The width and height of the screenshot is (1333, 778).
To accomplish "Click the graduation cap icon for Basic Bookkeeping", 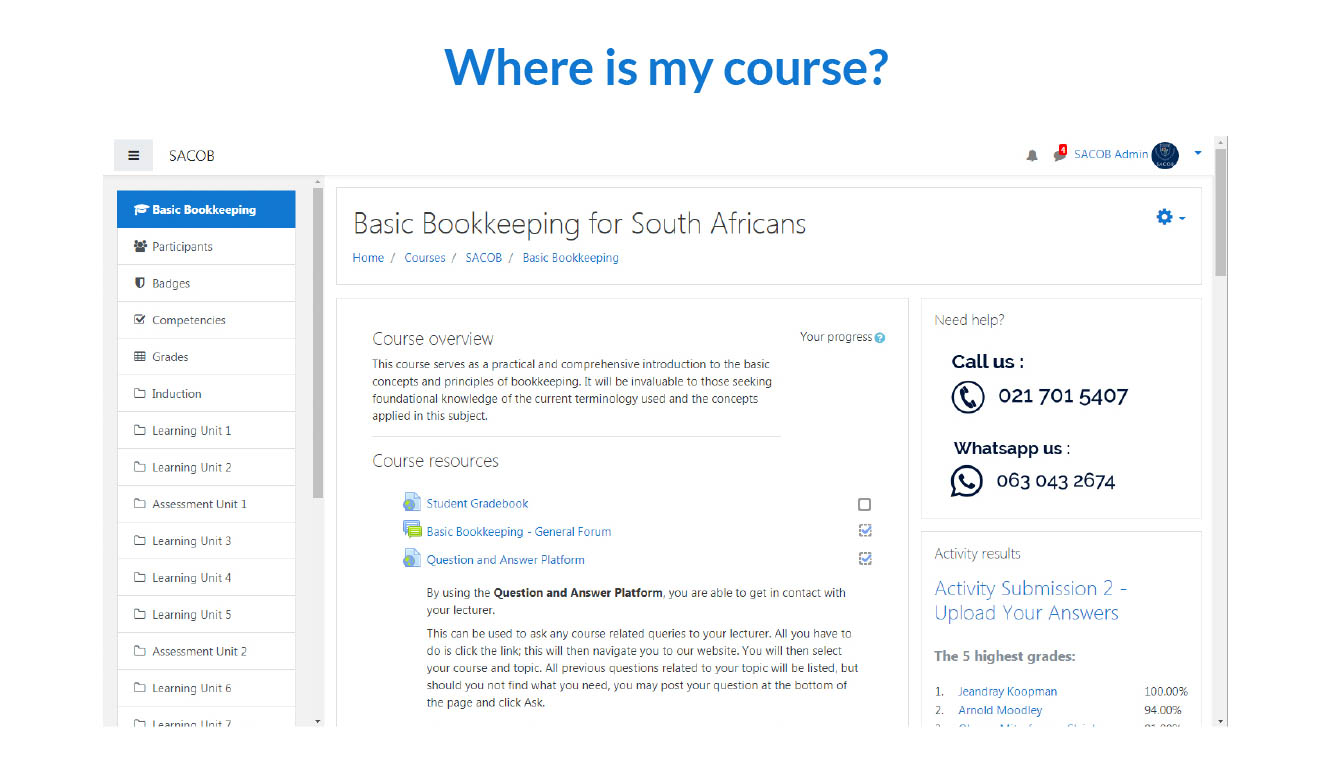I will pos(141,210).
